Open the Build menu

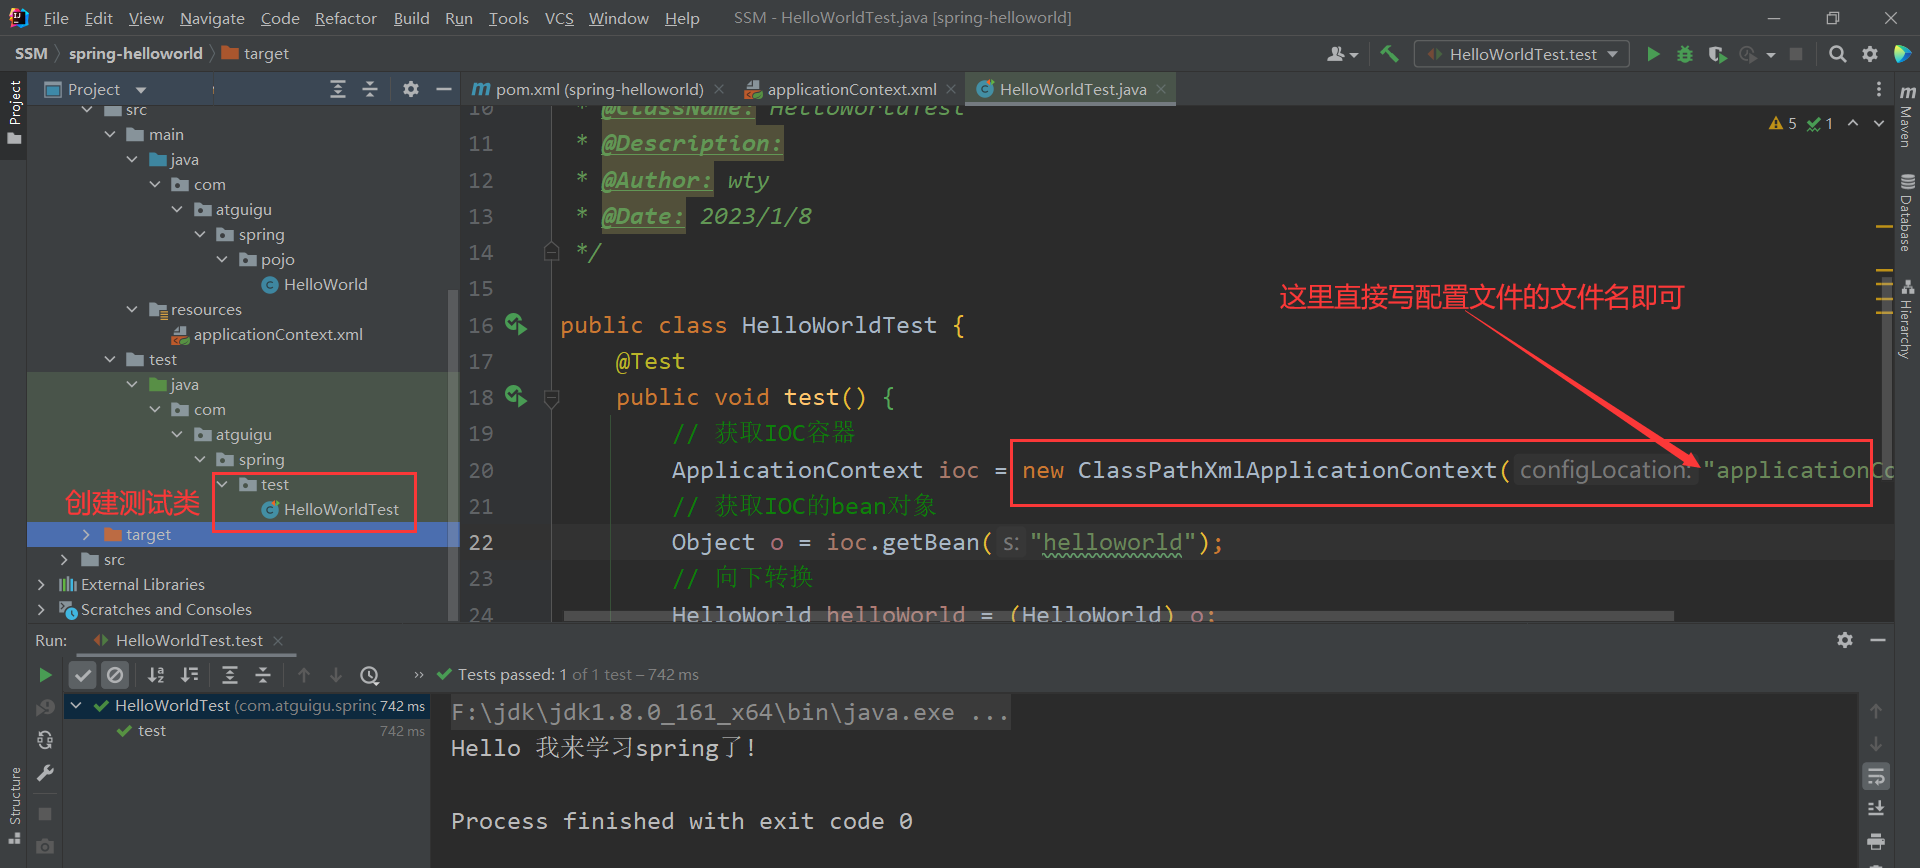[411, 18]
